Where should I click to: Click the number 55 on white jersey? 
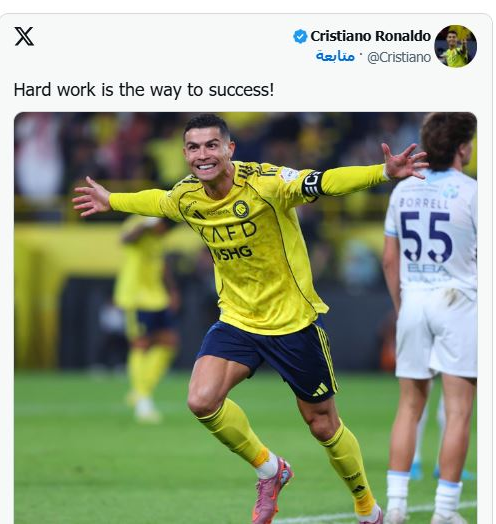point(426,237)
